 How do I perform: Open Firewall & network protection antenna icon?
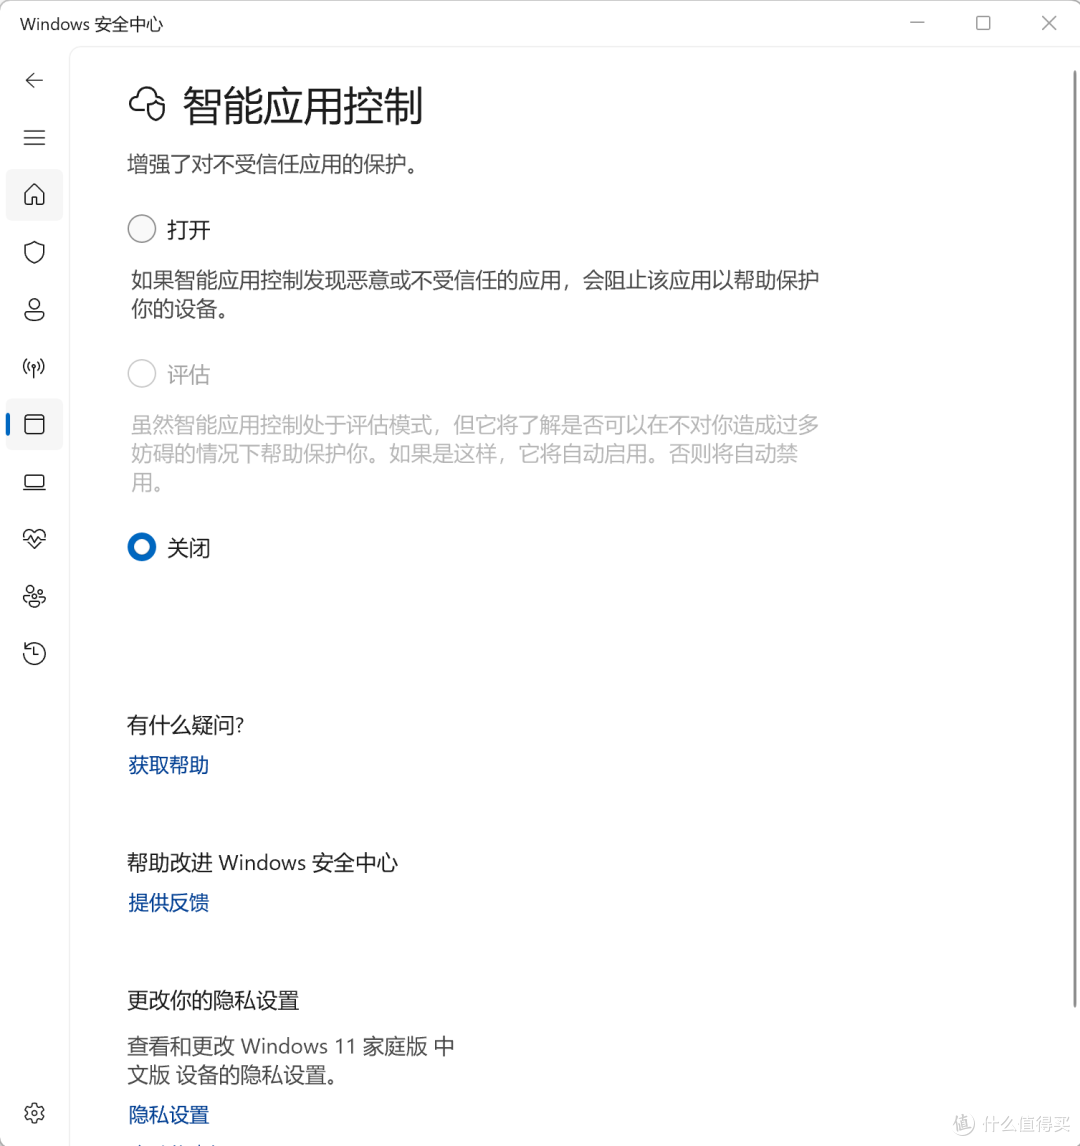(34, 367)
